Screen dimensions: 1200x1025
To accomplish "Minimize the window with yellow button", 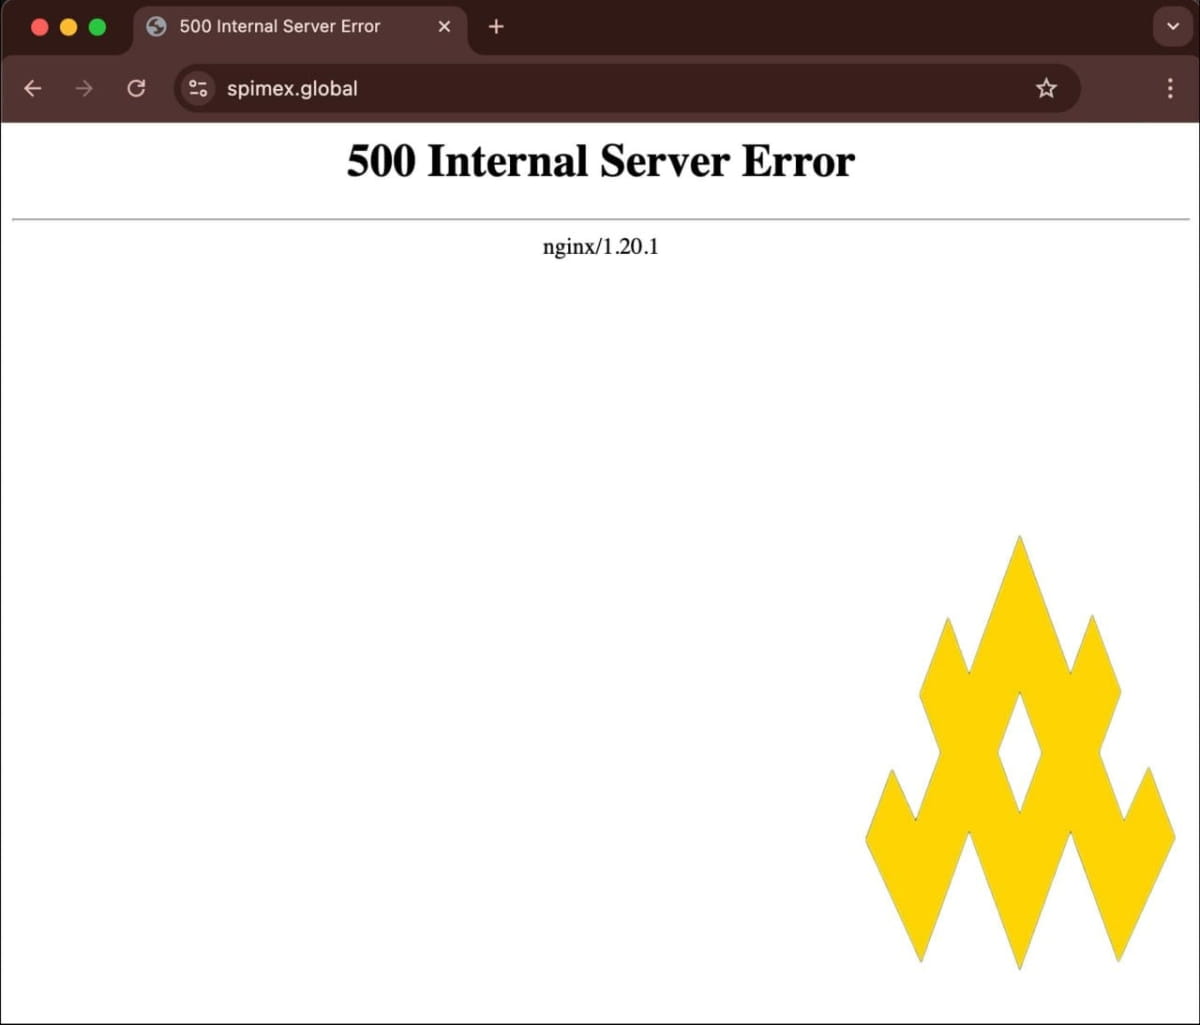I will coord(68,27).
